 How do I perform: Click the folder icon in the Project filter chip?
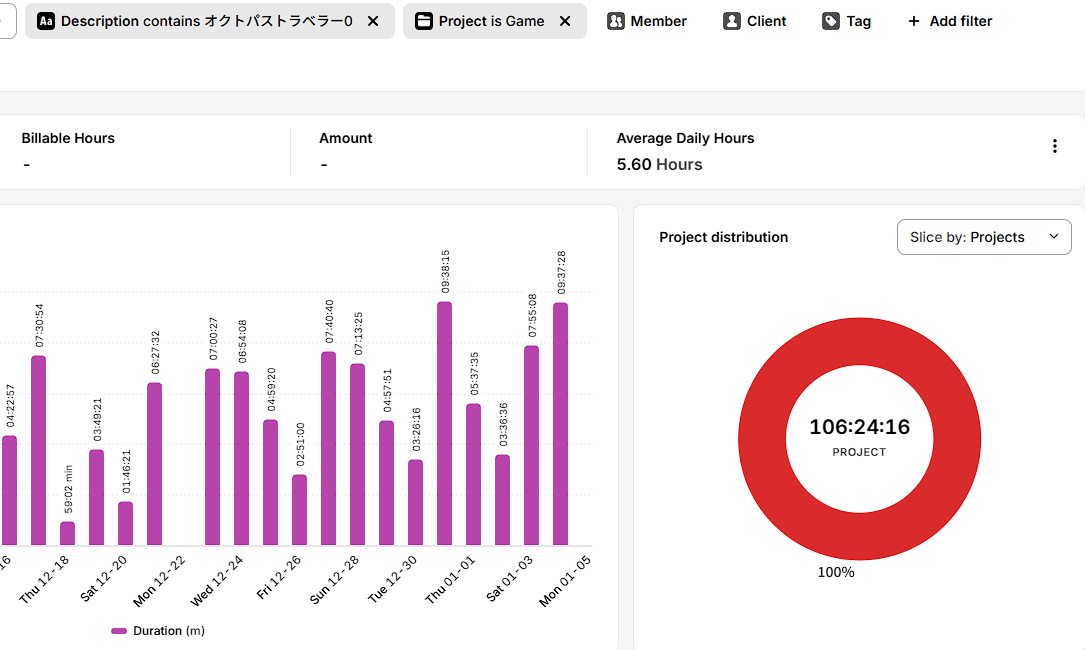tap(424, 21)
